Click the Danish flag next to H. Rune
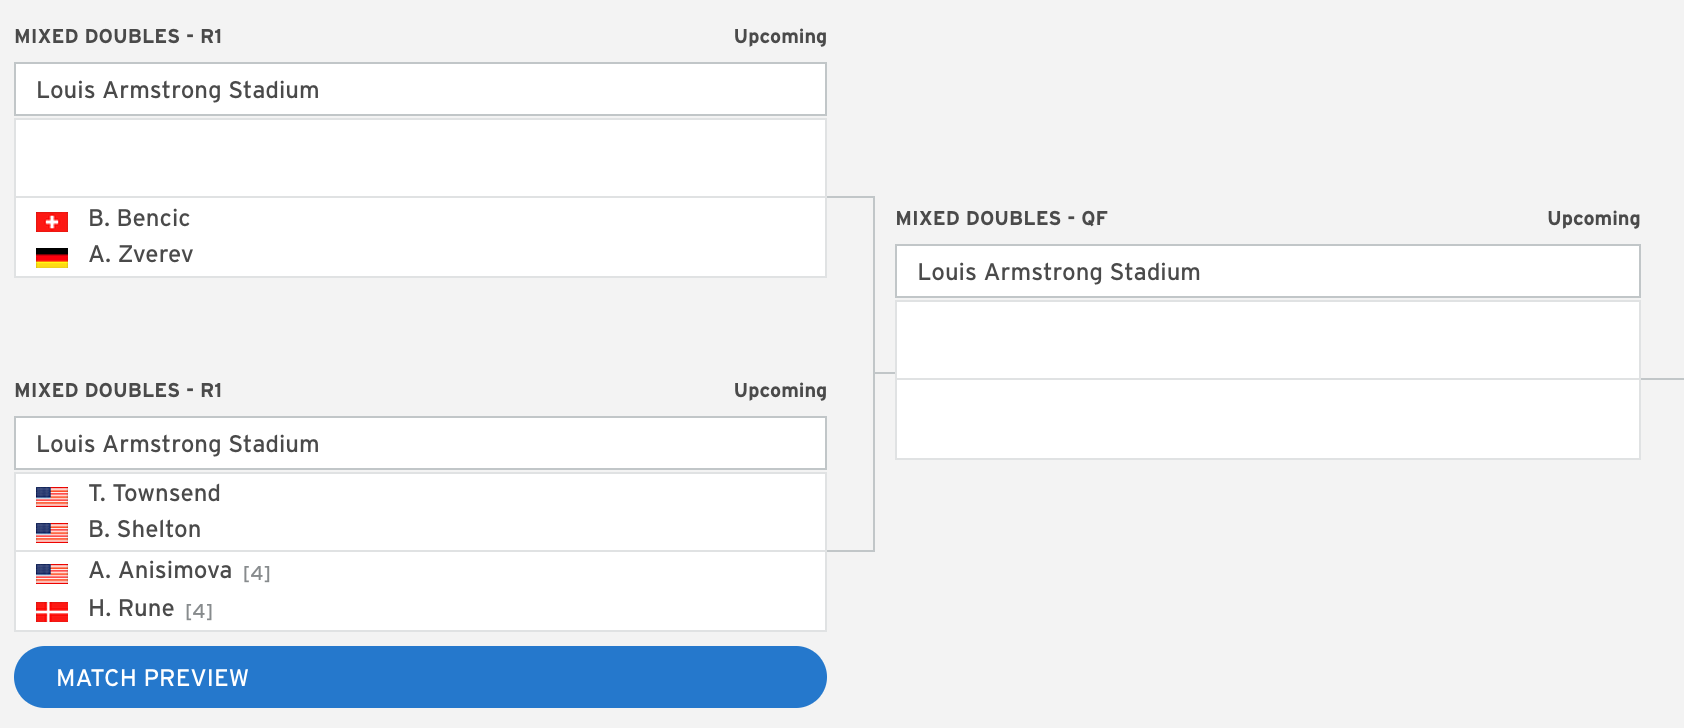This screenshot has height=728, width=1684. coord(52,611)
